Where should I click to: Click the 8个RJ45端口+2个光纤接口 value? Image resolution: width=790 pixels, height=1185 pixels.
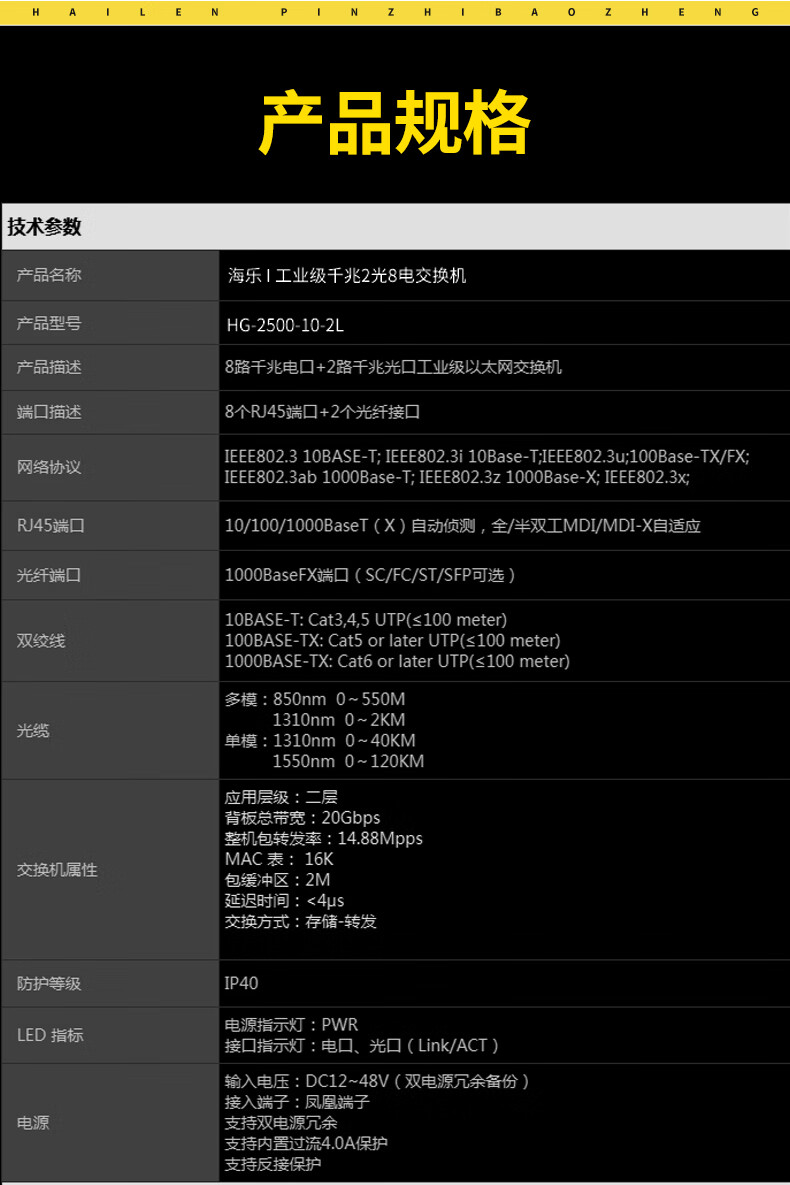[x=322, y=412]
